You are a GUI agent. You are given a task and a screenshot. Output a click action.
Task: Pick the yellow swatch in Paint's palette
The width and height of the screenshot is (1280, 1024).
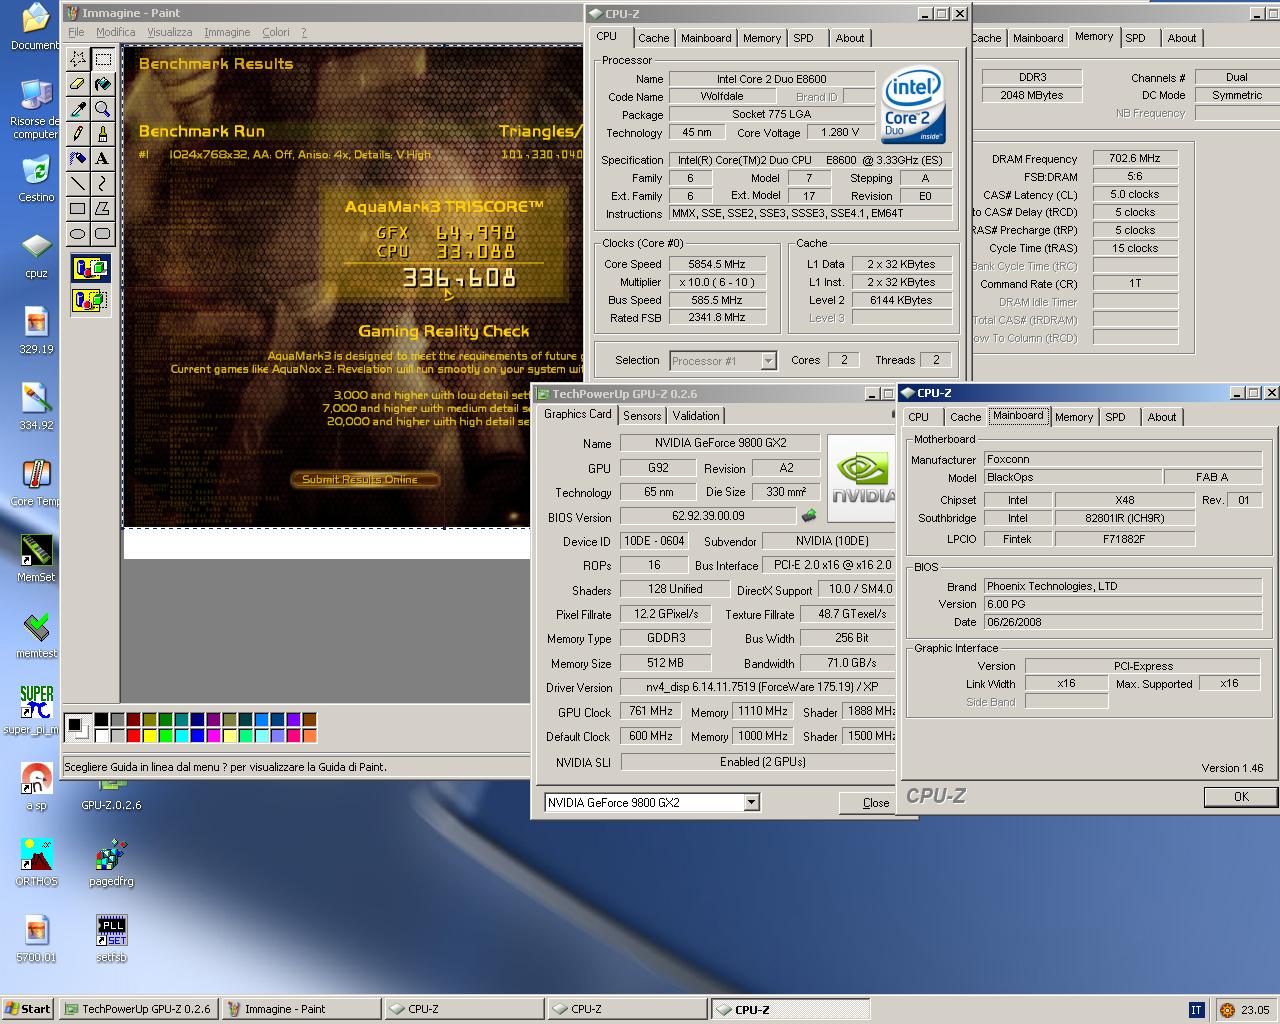pyautogui.click(x=149, y=736)
